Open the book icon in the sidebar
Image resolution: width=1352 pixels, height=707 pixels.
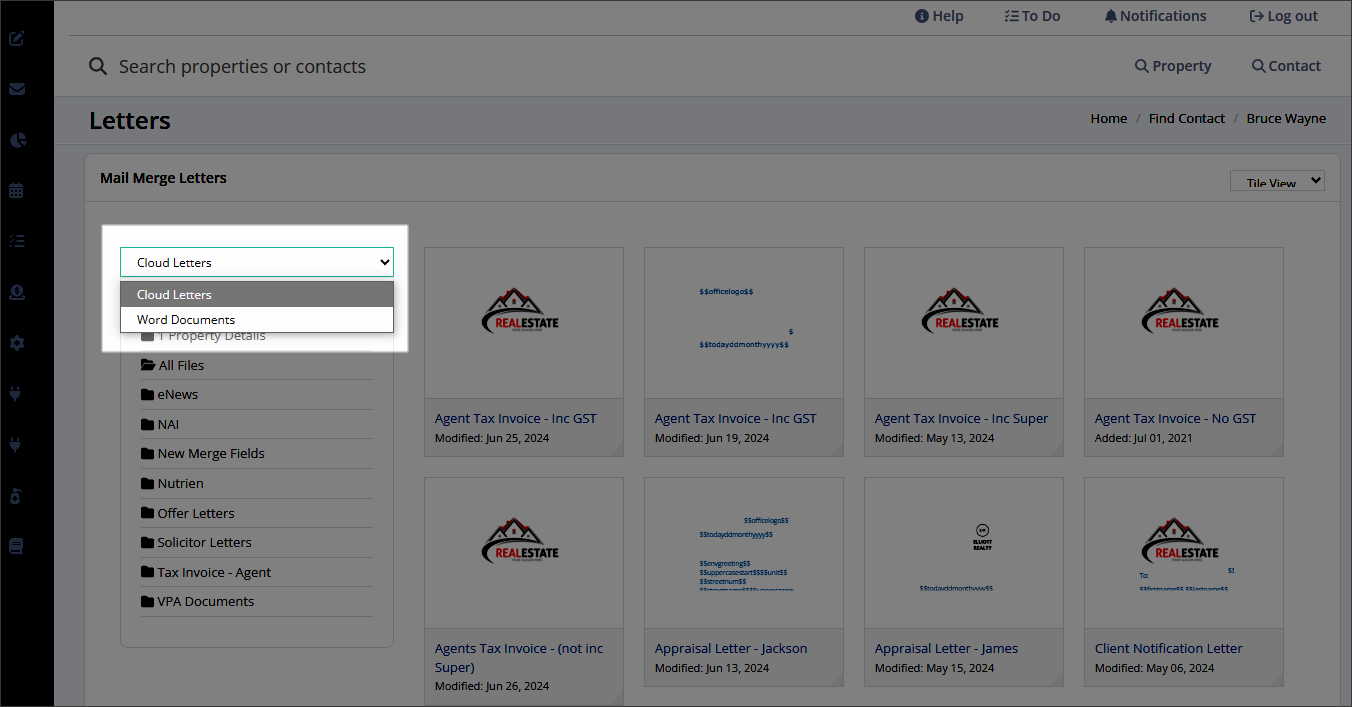(17, 546)
